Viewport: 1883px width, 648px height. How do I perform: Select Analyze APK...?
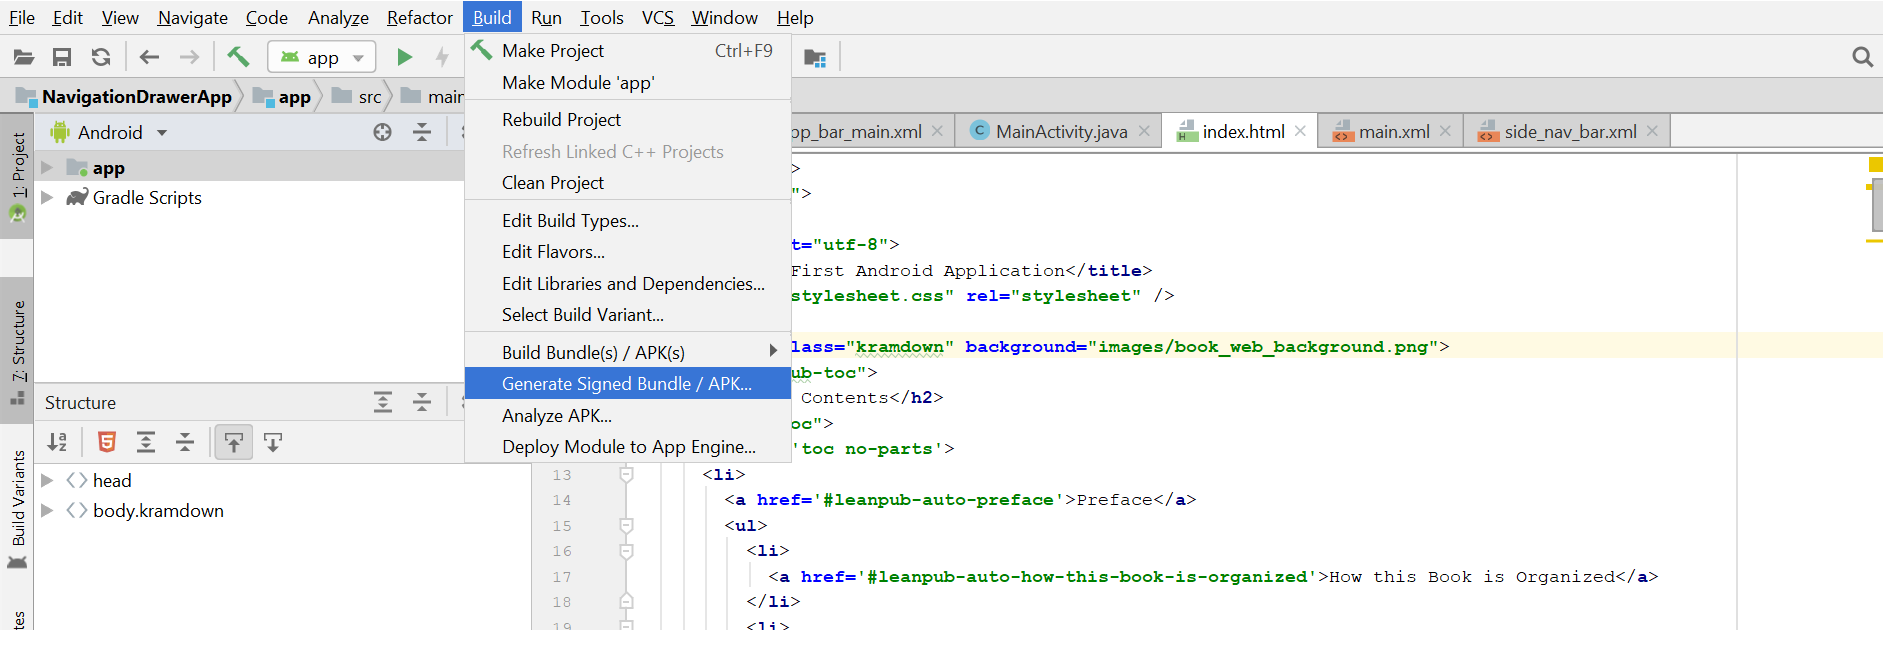point(628,416)
